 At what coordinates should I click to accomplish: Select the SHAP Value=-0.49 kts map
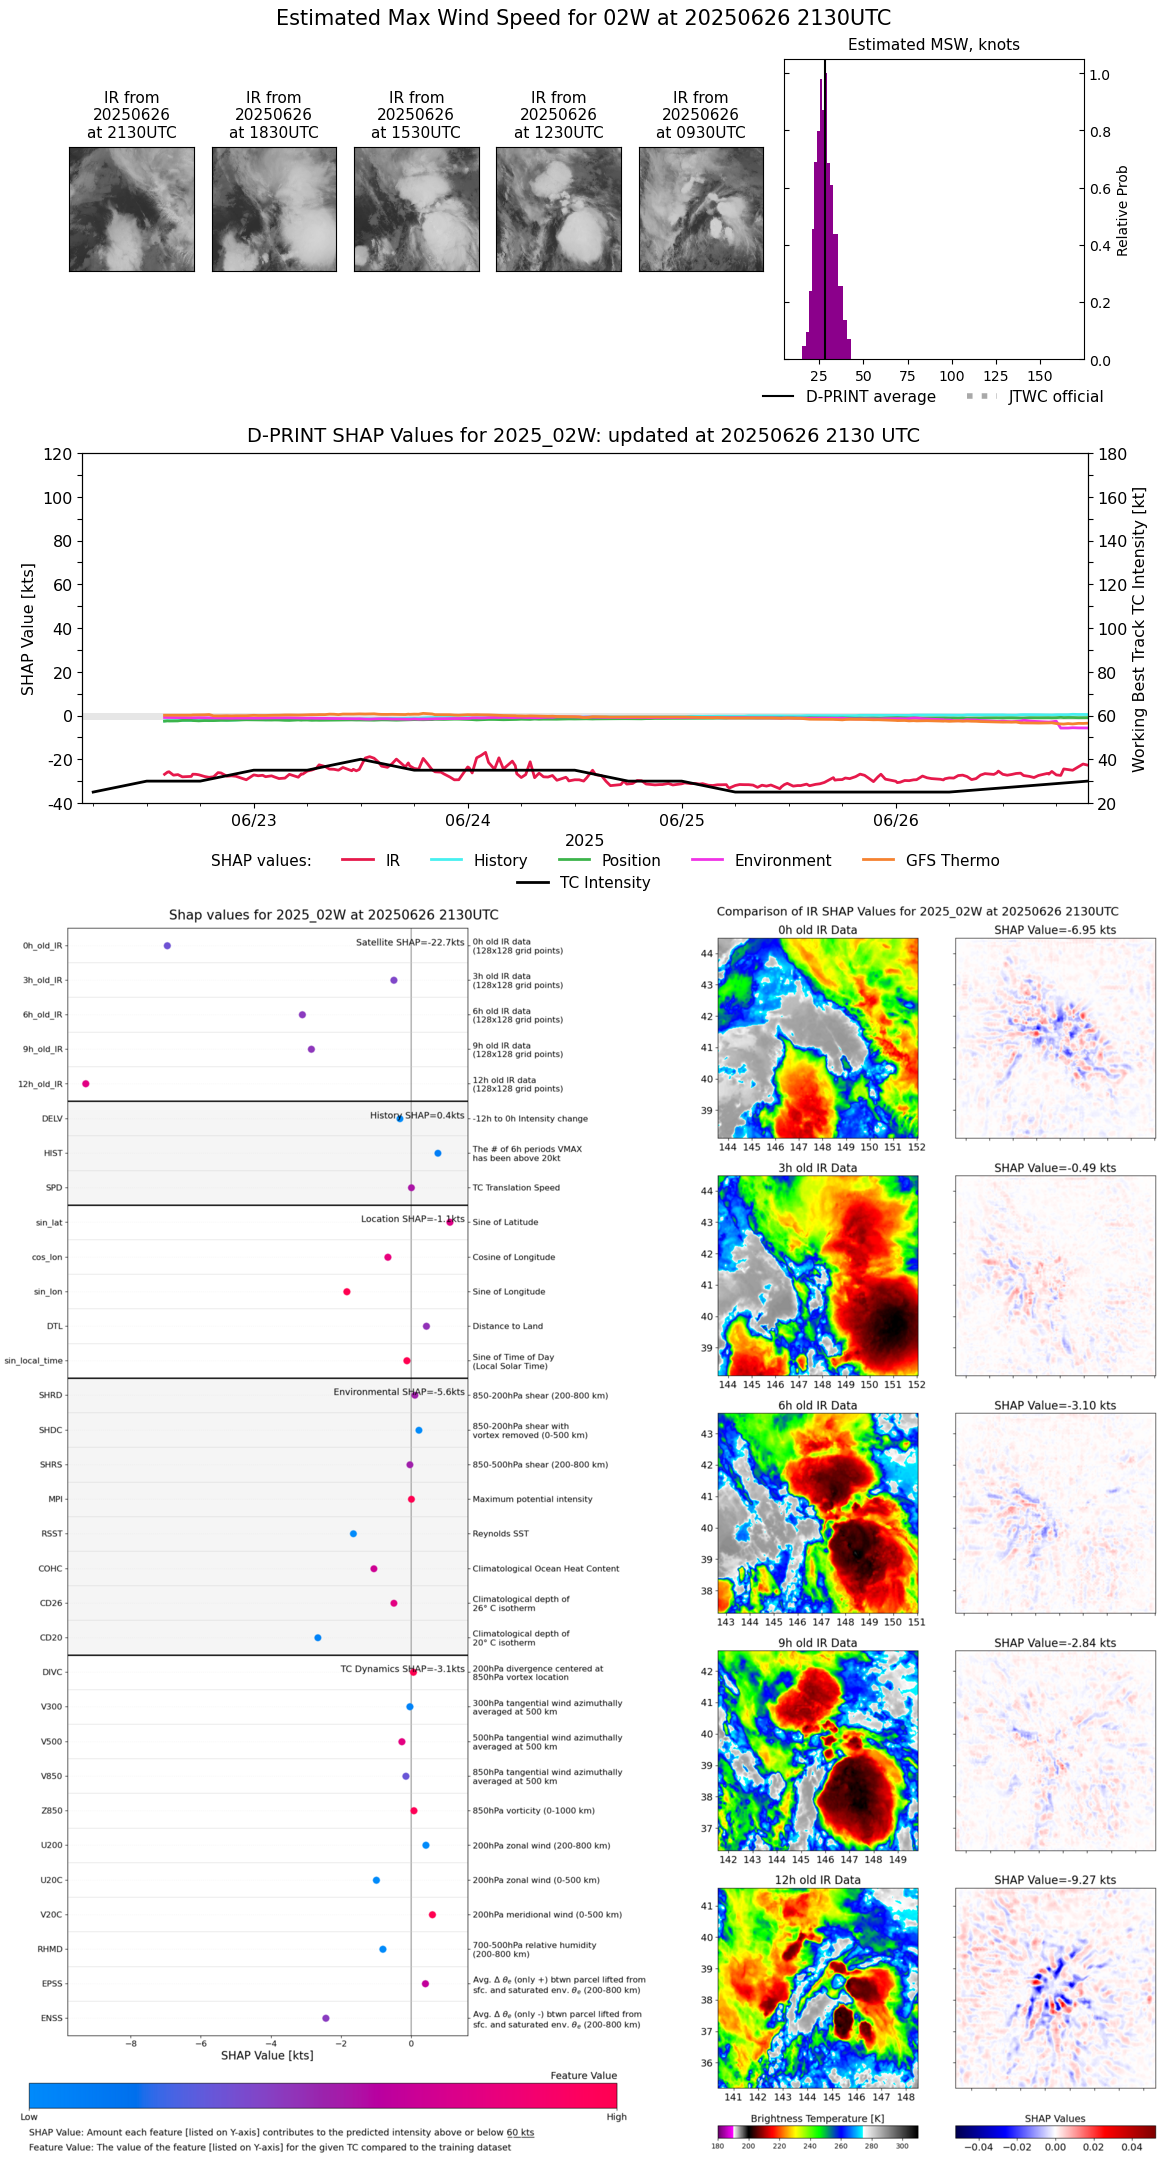pos(1055,1276)
